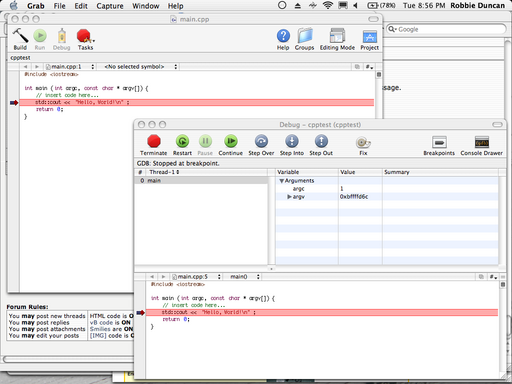Go forward in debugger editor history

163,277
